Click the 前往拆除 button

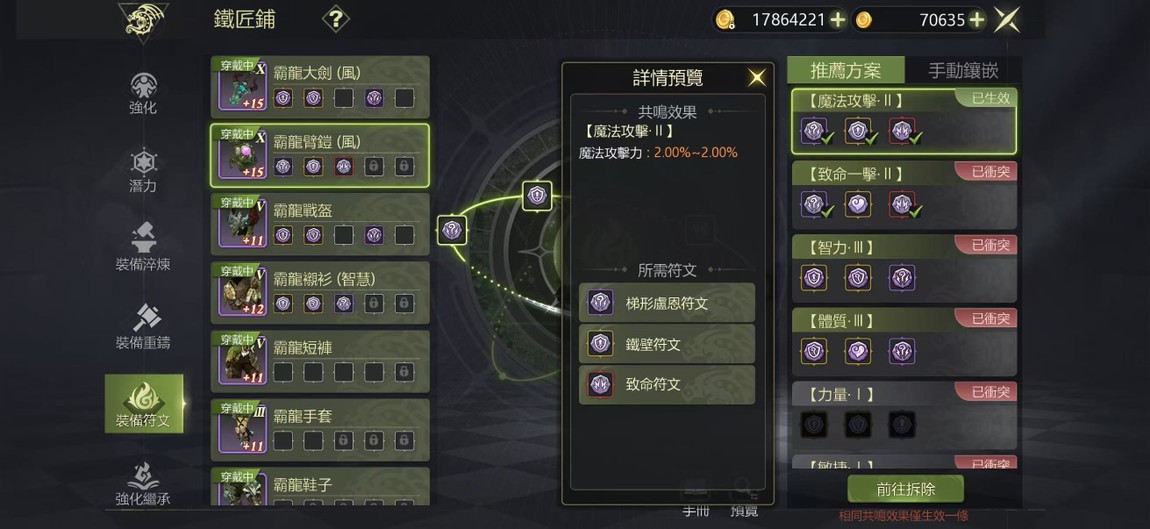tap(905, 489)
